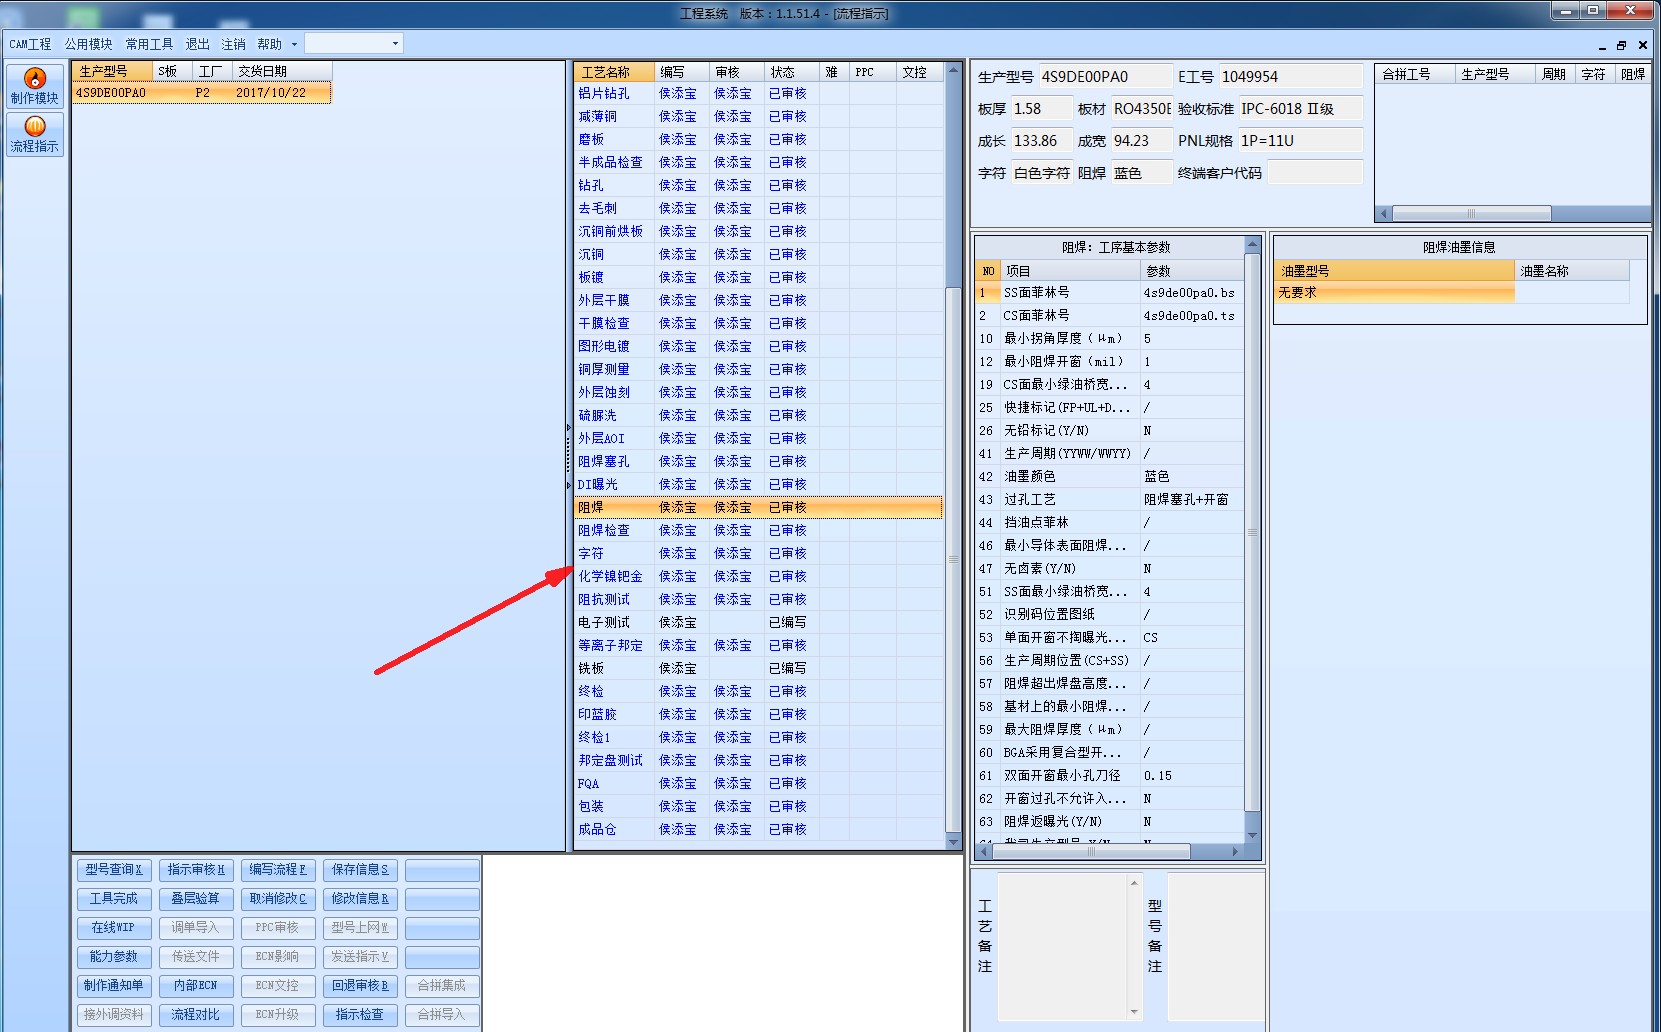Screen dimensions: 1661x1032
Task: Click the 制作通知单 button
Action: click(x=114, y=986)
